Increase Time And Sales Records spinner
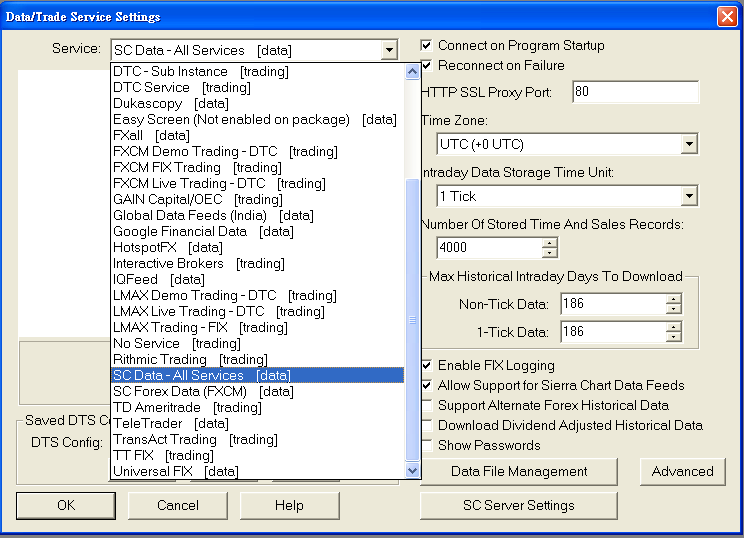Viewport: 744px width, 538px height. point(549,243)
